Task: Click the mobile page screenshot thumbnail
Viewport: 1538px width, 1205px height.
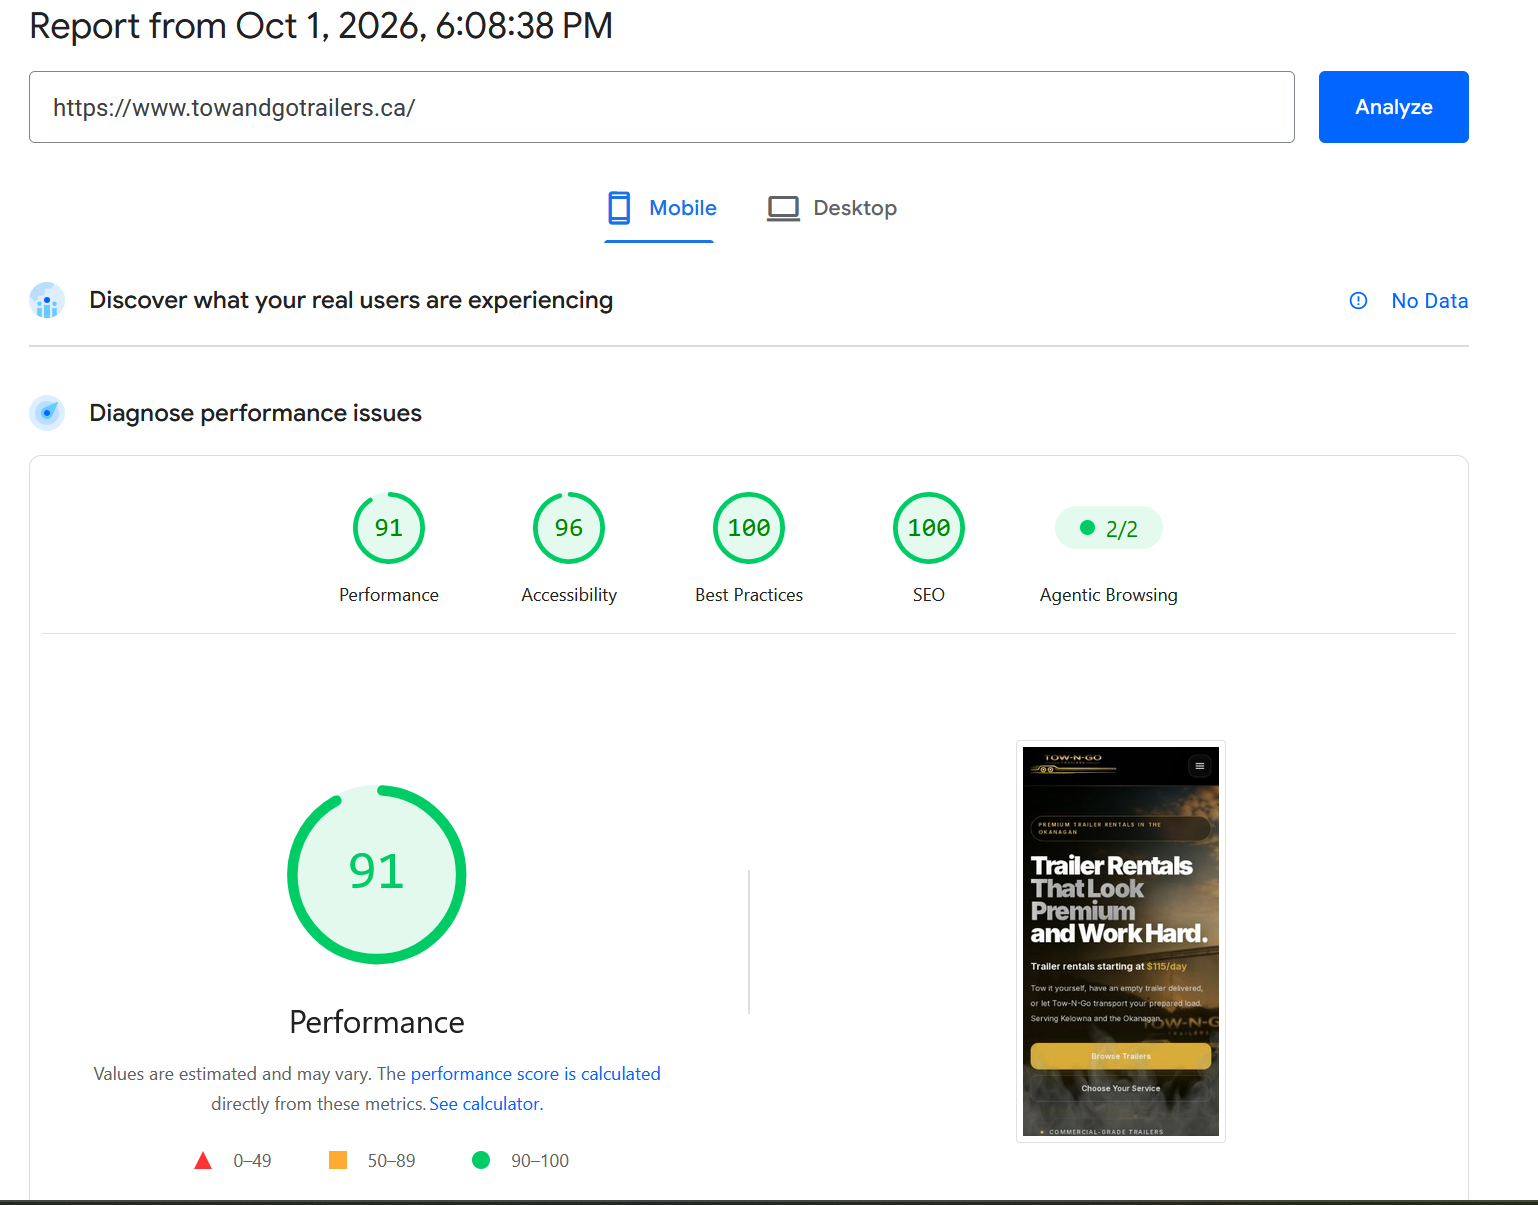Action: 1121,941
